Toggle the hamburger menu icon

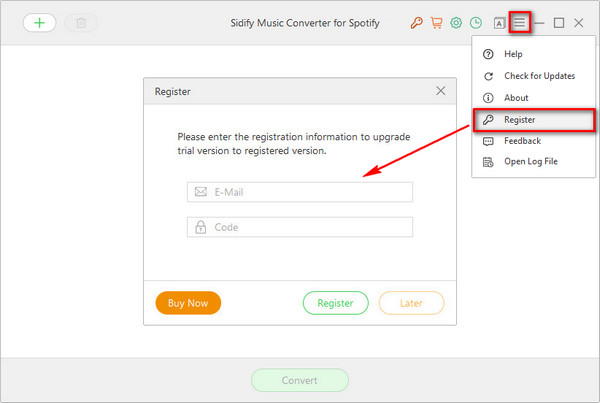[x=519, y=23]
